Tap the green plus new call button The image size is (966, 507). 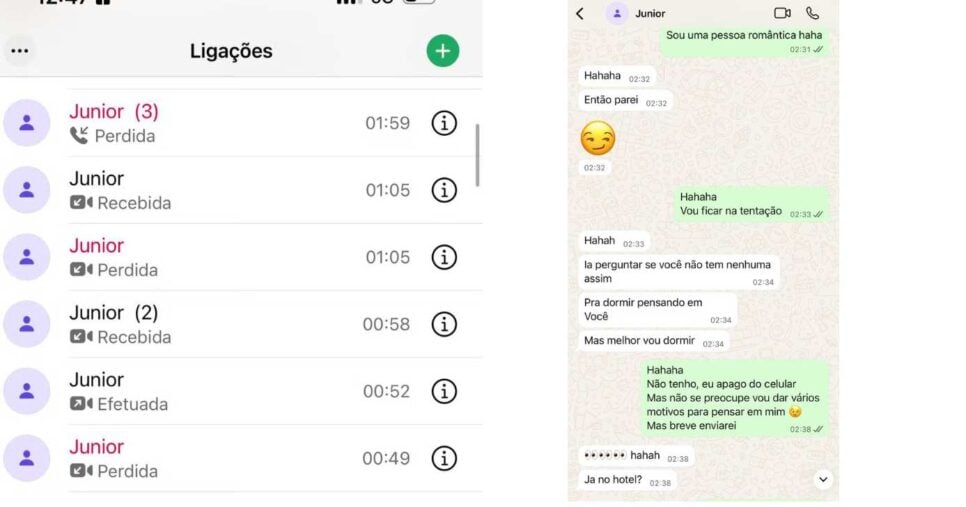[442, 51]
